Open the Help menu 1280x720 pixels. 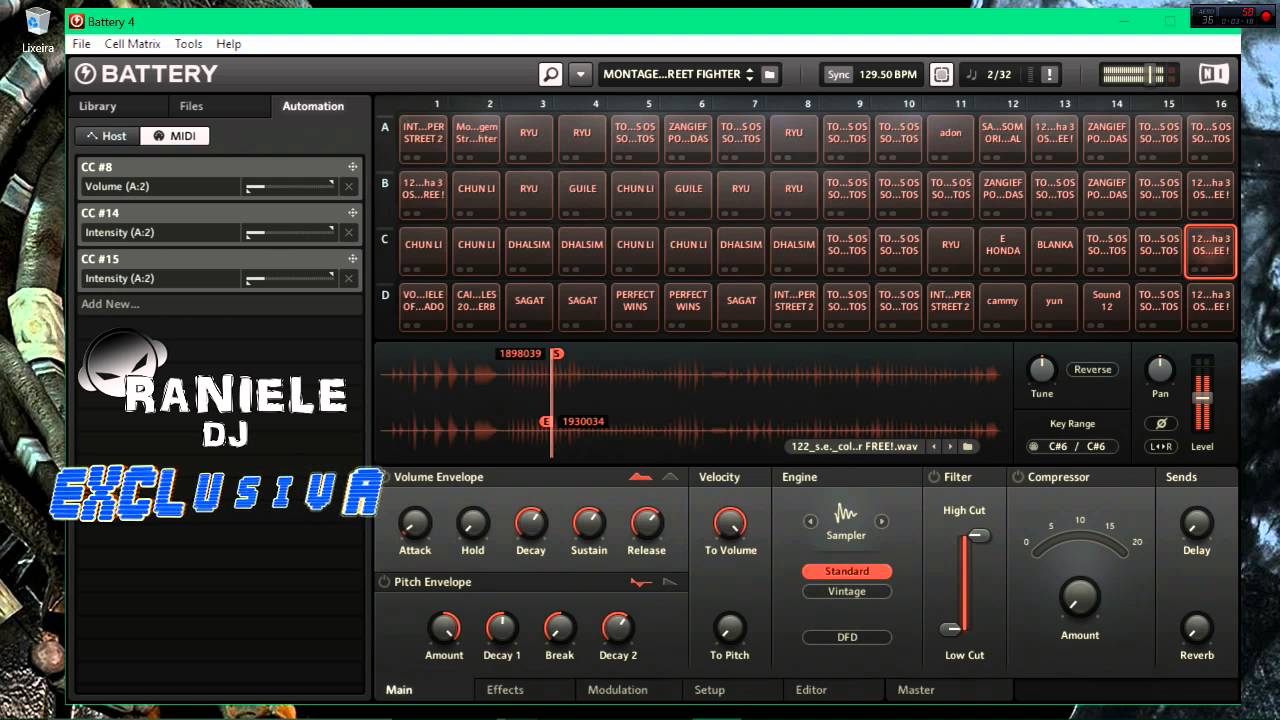coord(229,44)
